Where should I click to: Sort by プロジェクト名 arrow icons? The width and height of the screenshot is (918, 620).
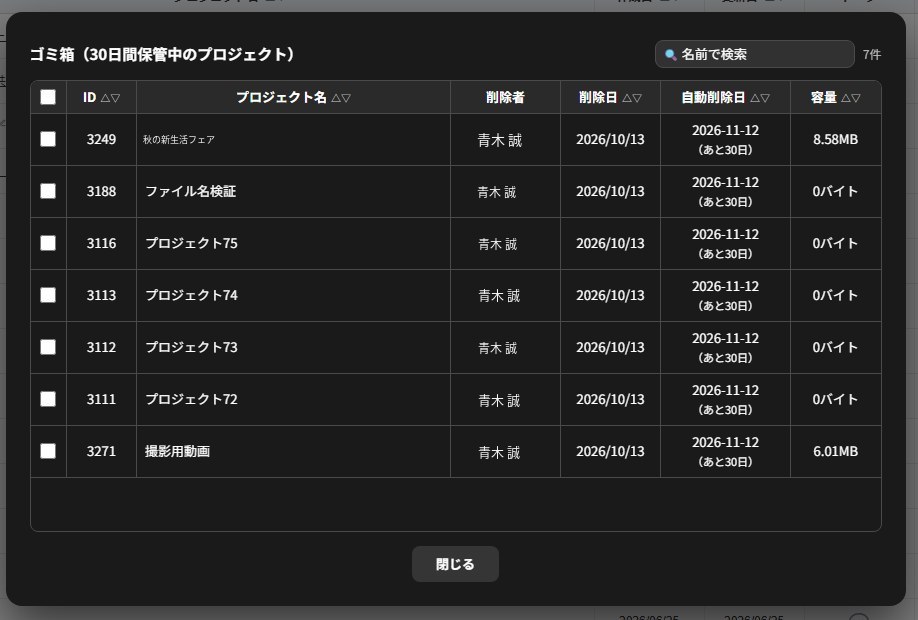(341, 98)
